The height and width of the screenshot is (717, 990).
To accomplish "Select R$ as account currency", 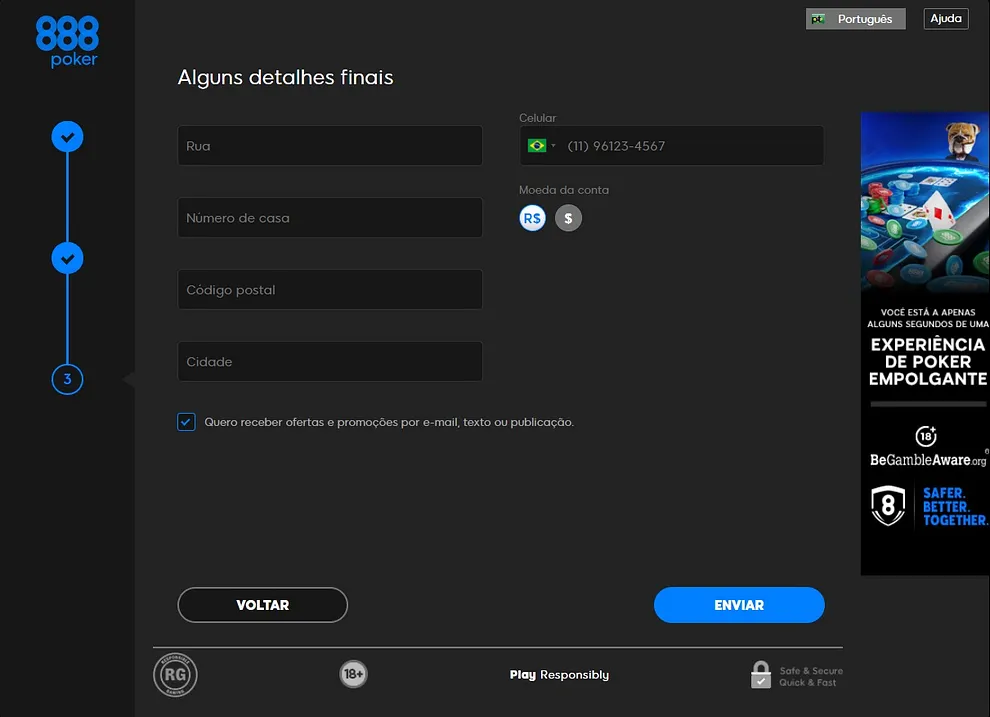I will (532, 218).
